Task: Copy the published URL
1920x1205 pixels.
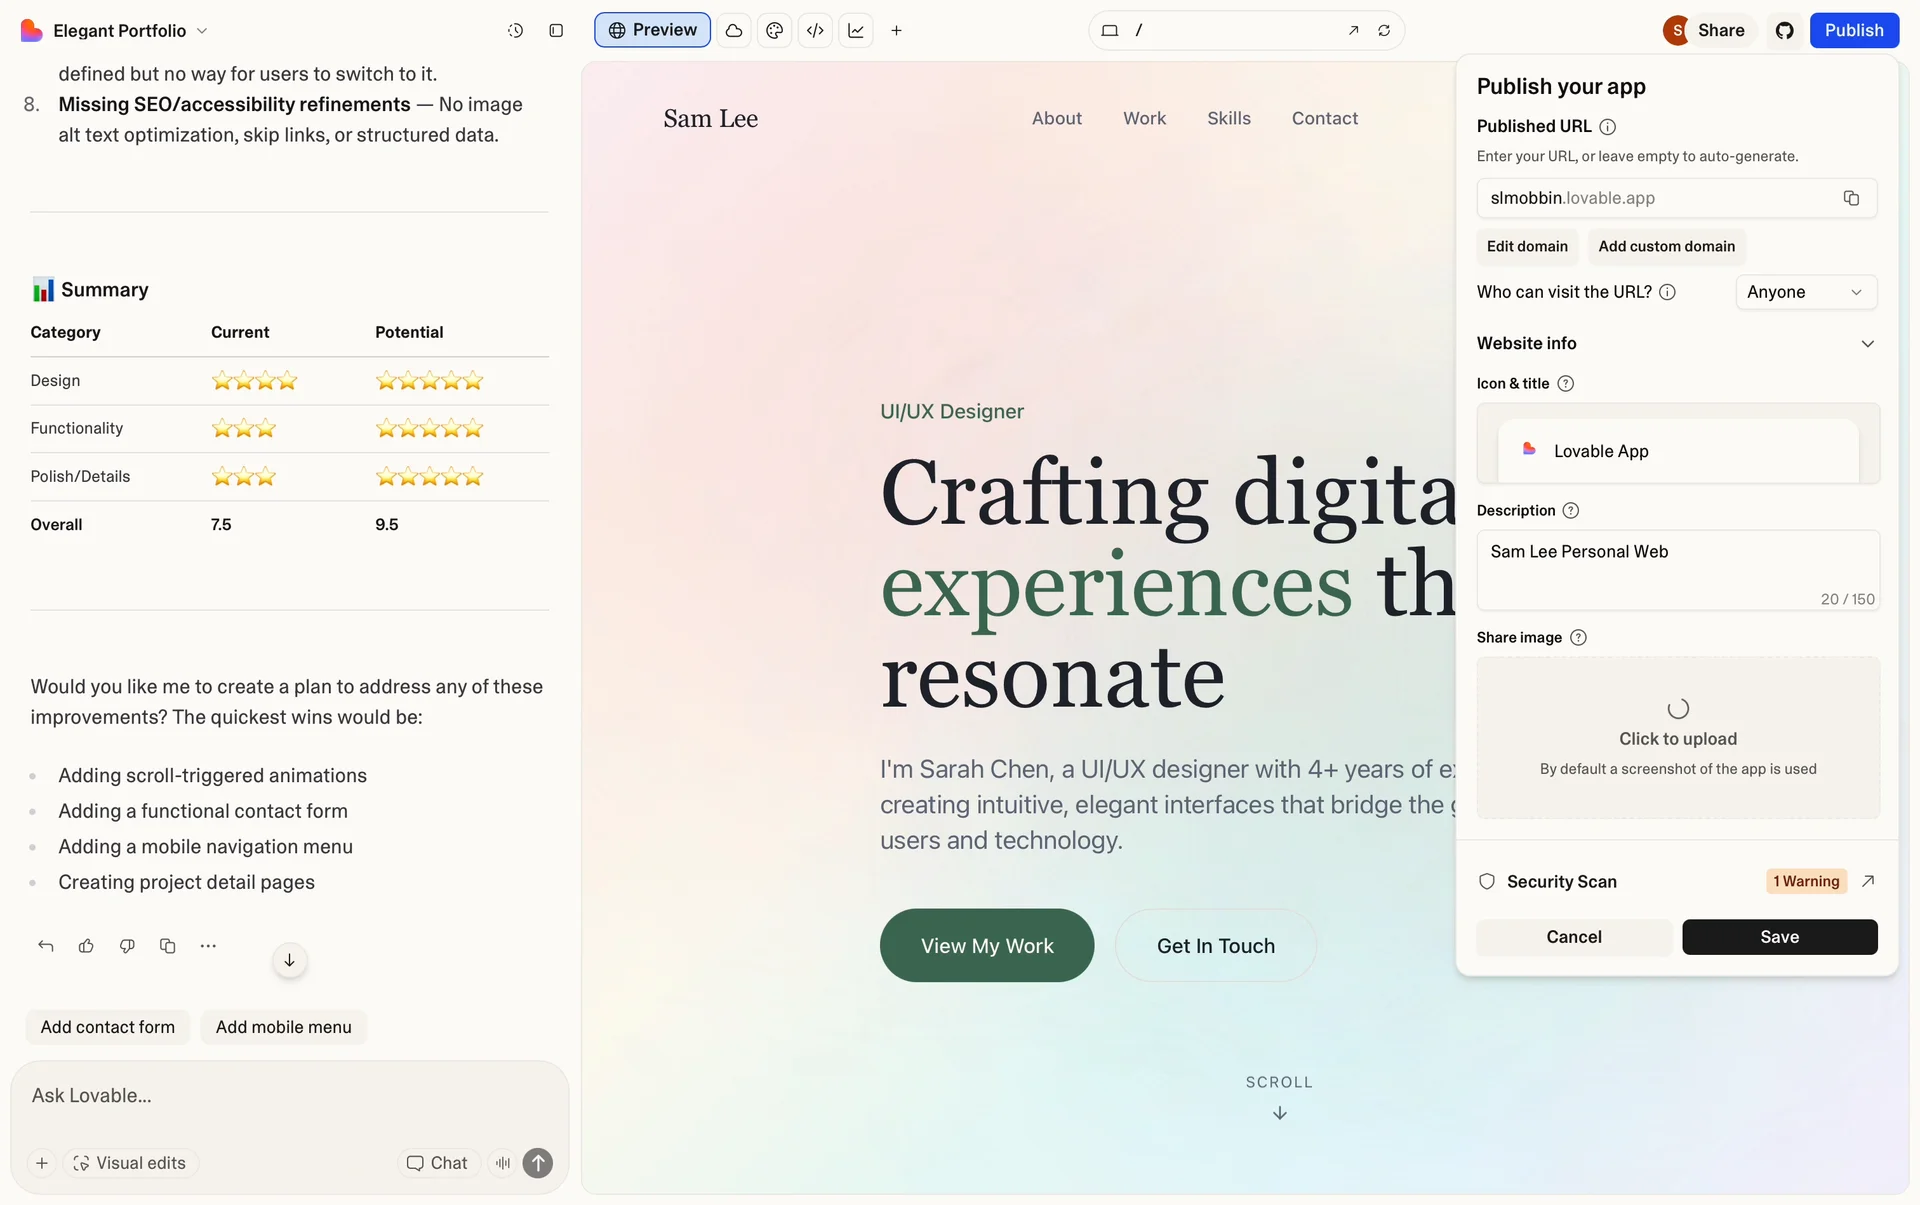Action: coord(1851,198)
